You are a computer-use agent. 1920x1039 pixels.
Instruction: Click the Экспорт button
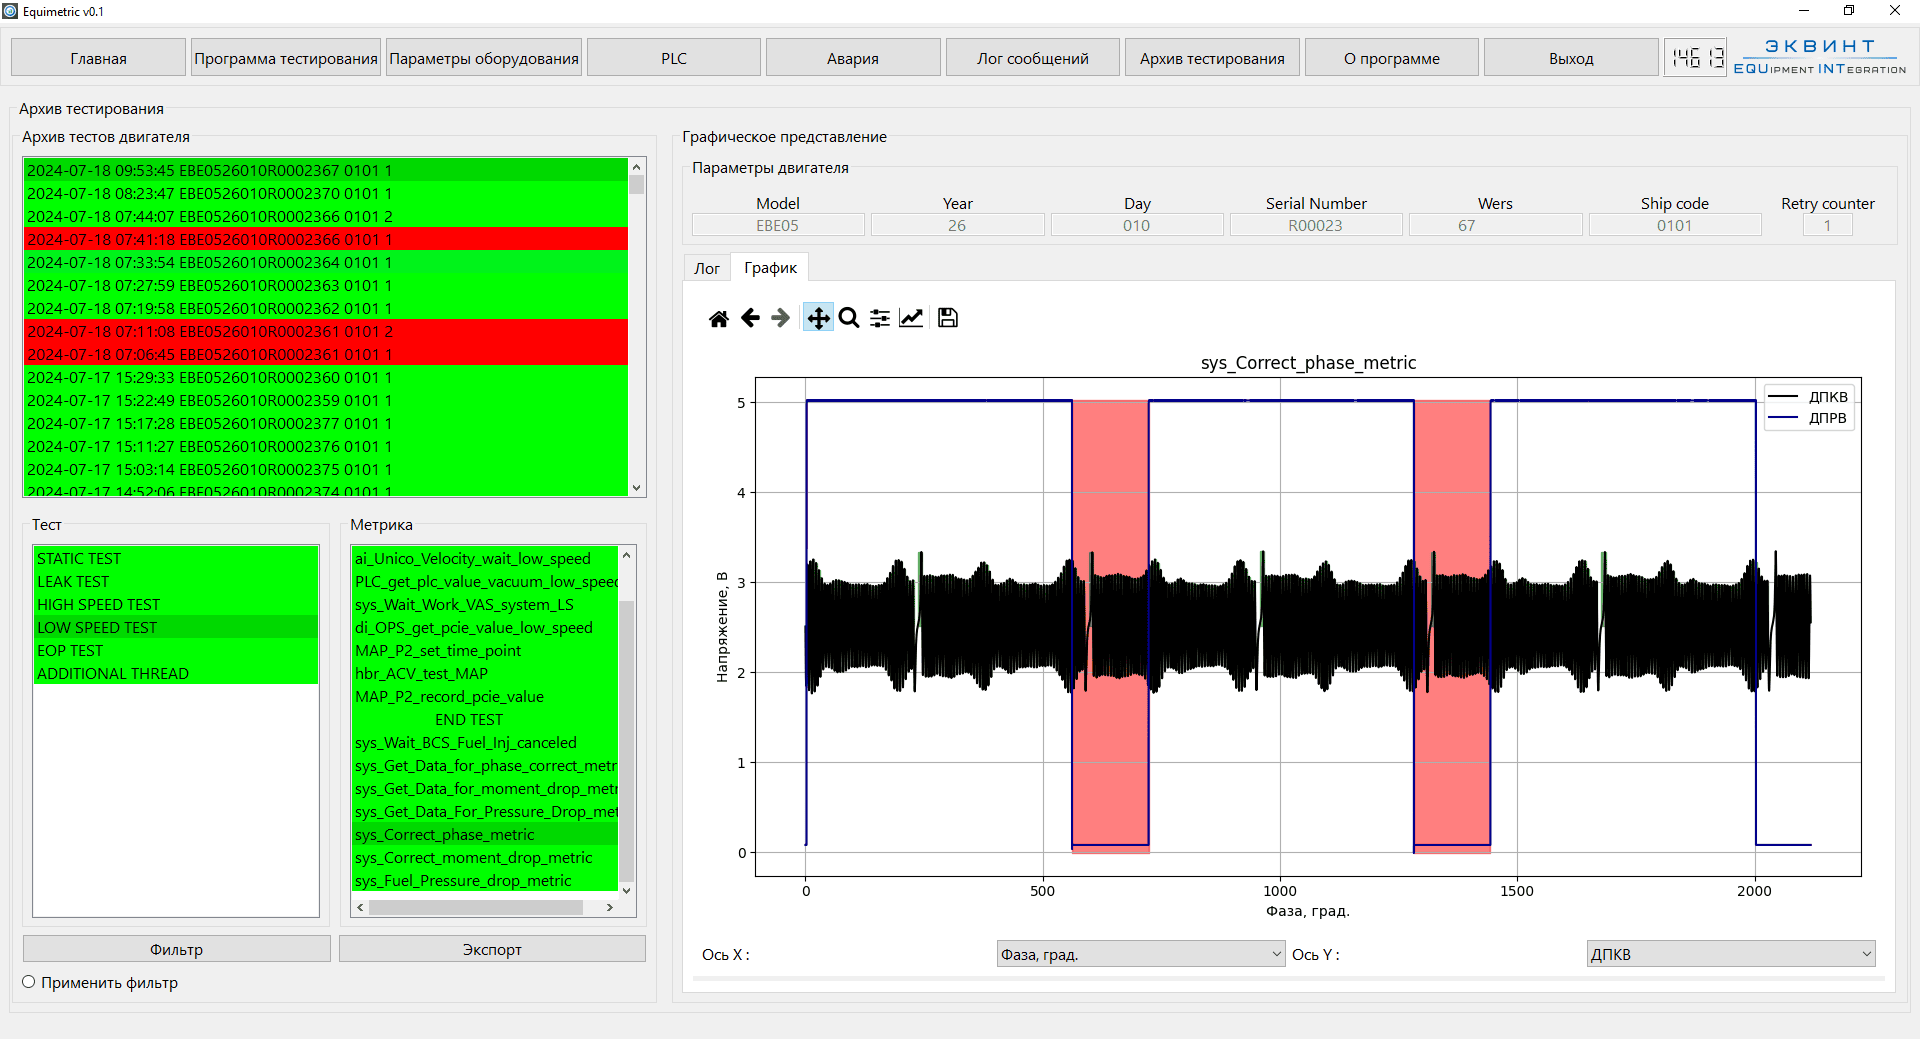coord(492,949)
